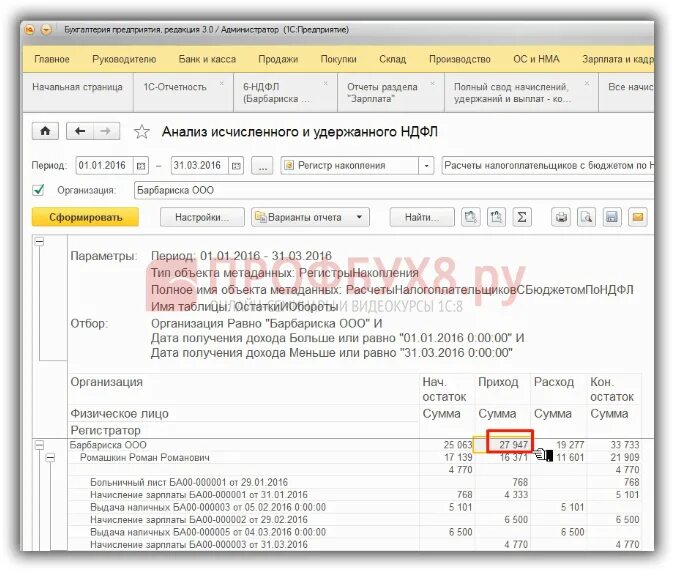Close the 6-НДФЛ tab
This screenshot has width=674, height=571.
pos(326,83)
